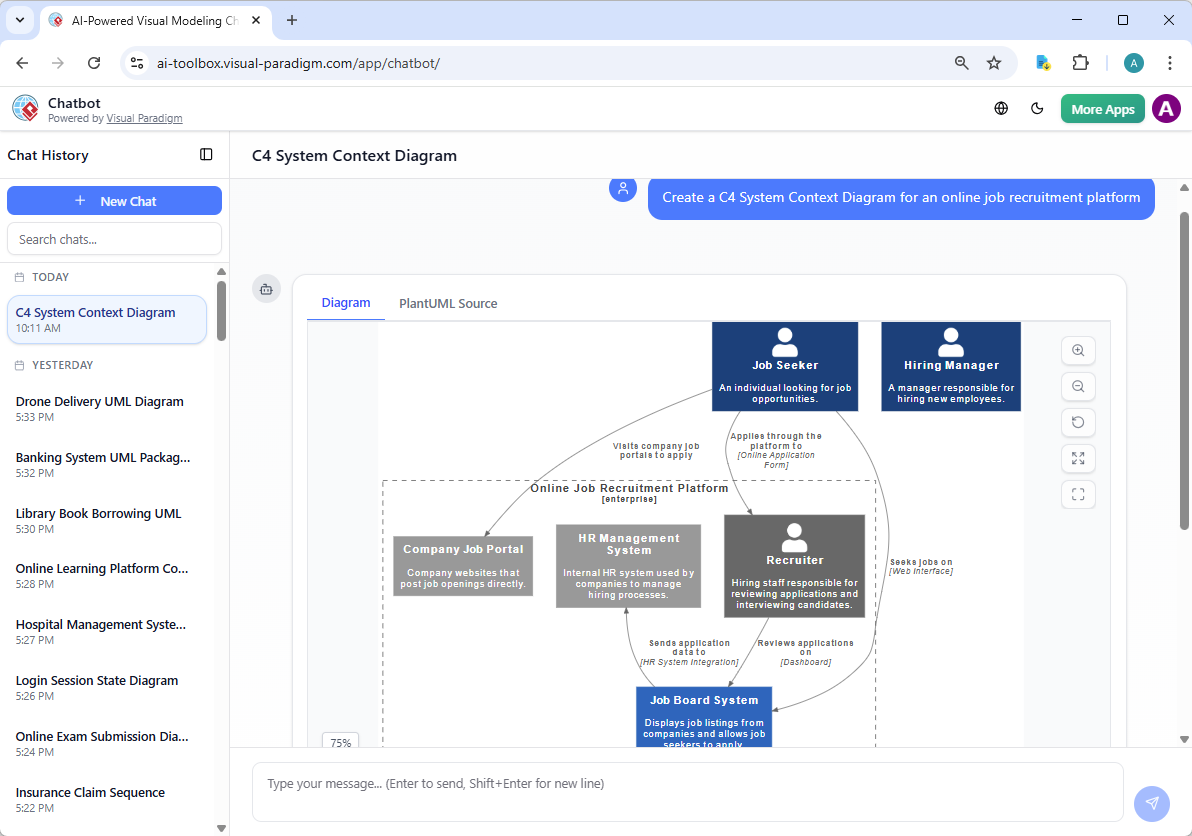Click the user profile avatar in the header
The image size is (1192, 836).
point(1166,108)
